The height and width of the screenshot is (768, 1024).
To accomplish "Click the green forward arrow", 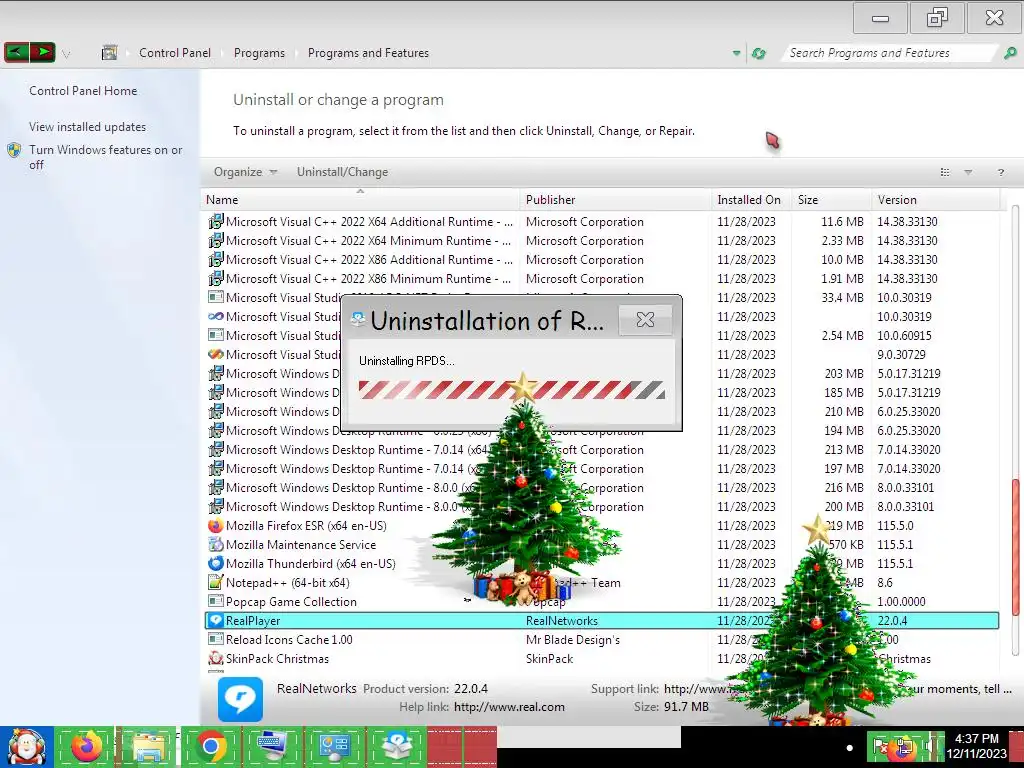I will (42, 52).
